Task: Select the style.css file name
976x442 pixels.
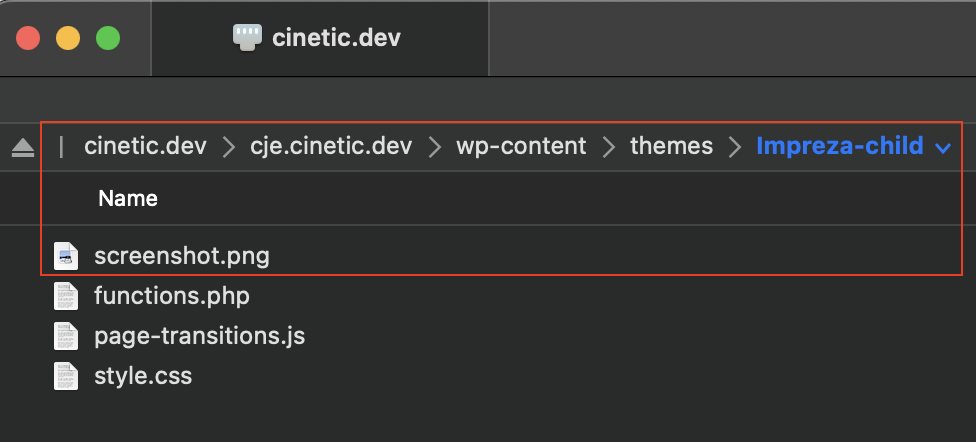Action: pyautogui.click(x=142, y=376)
